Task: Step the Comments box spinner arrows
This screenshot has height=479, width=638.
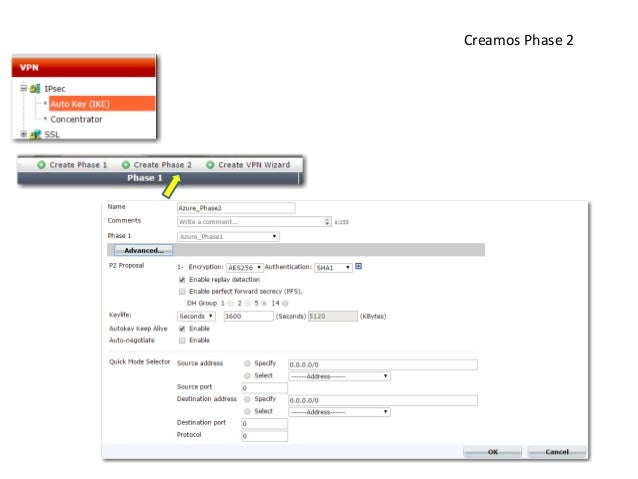Action: [x=328, y=222]
